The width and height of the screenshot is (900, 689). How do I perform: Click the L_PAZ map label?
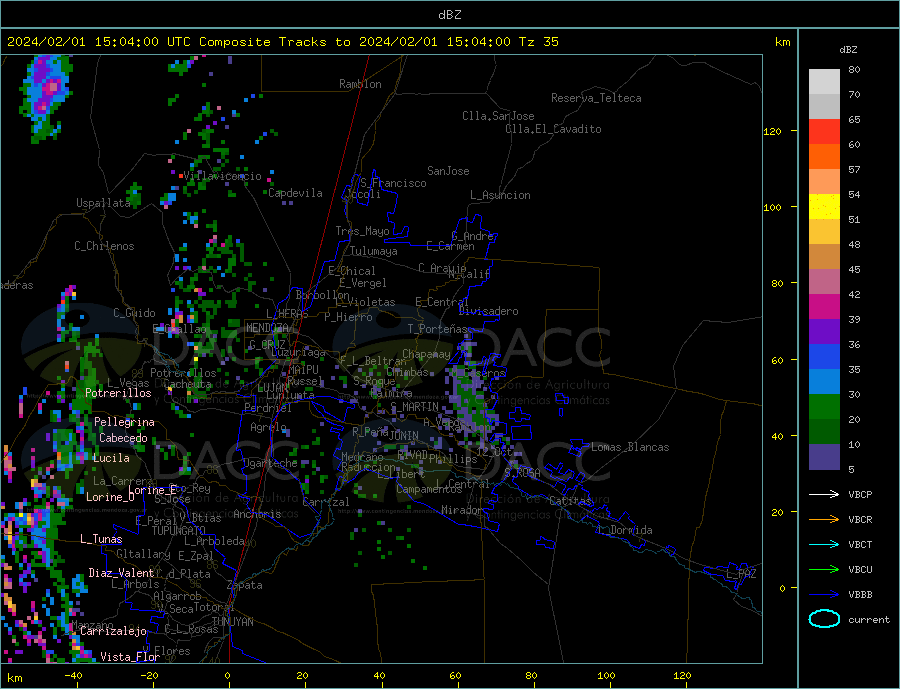coord(742,574)
